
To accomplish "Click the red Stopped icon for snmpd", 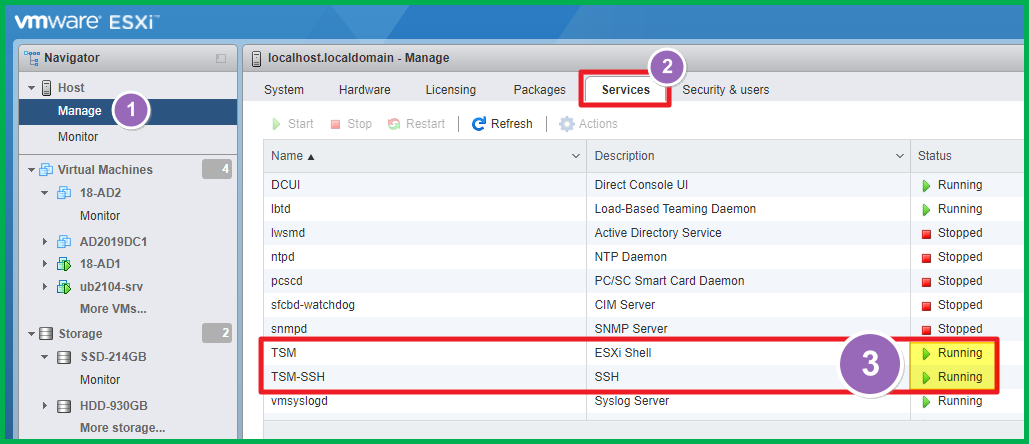I will 927,330.
